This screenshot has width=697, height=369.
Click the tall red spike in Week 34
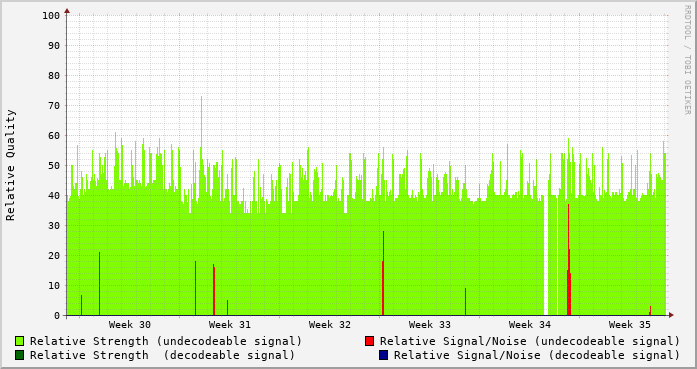coord(569,258)
